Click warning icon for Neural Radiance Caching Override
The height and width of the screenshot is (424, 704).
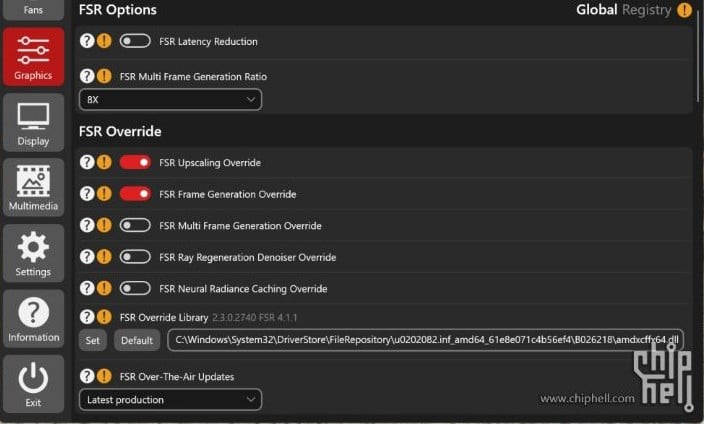pos(104,288)
